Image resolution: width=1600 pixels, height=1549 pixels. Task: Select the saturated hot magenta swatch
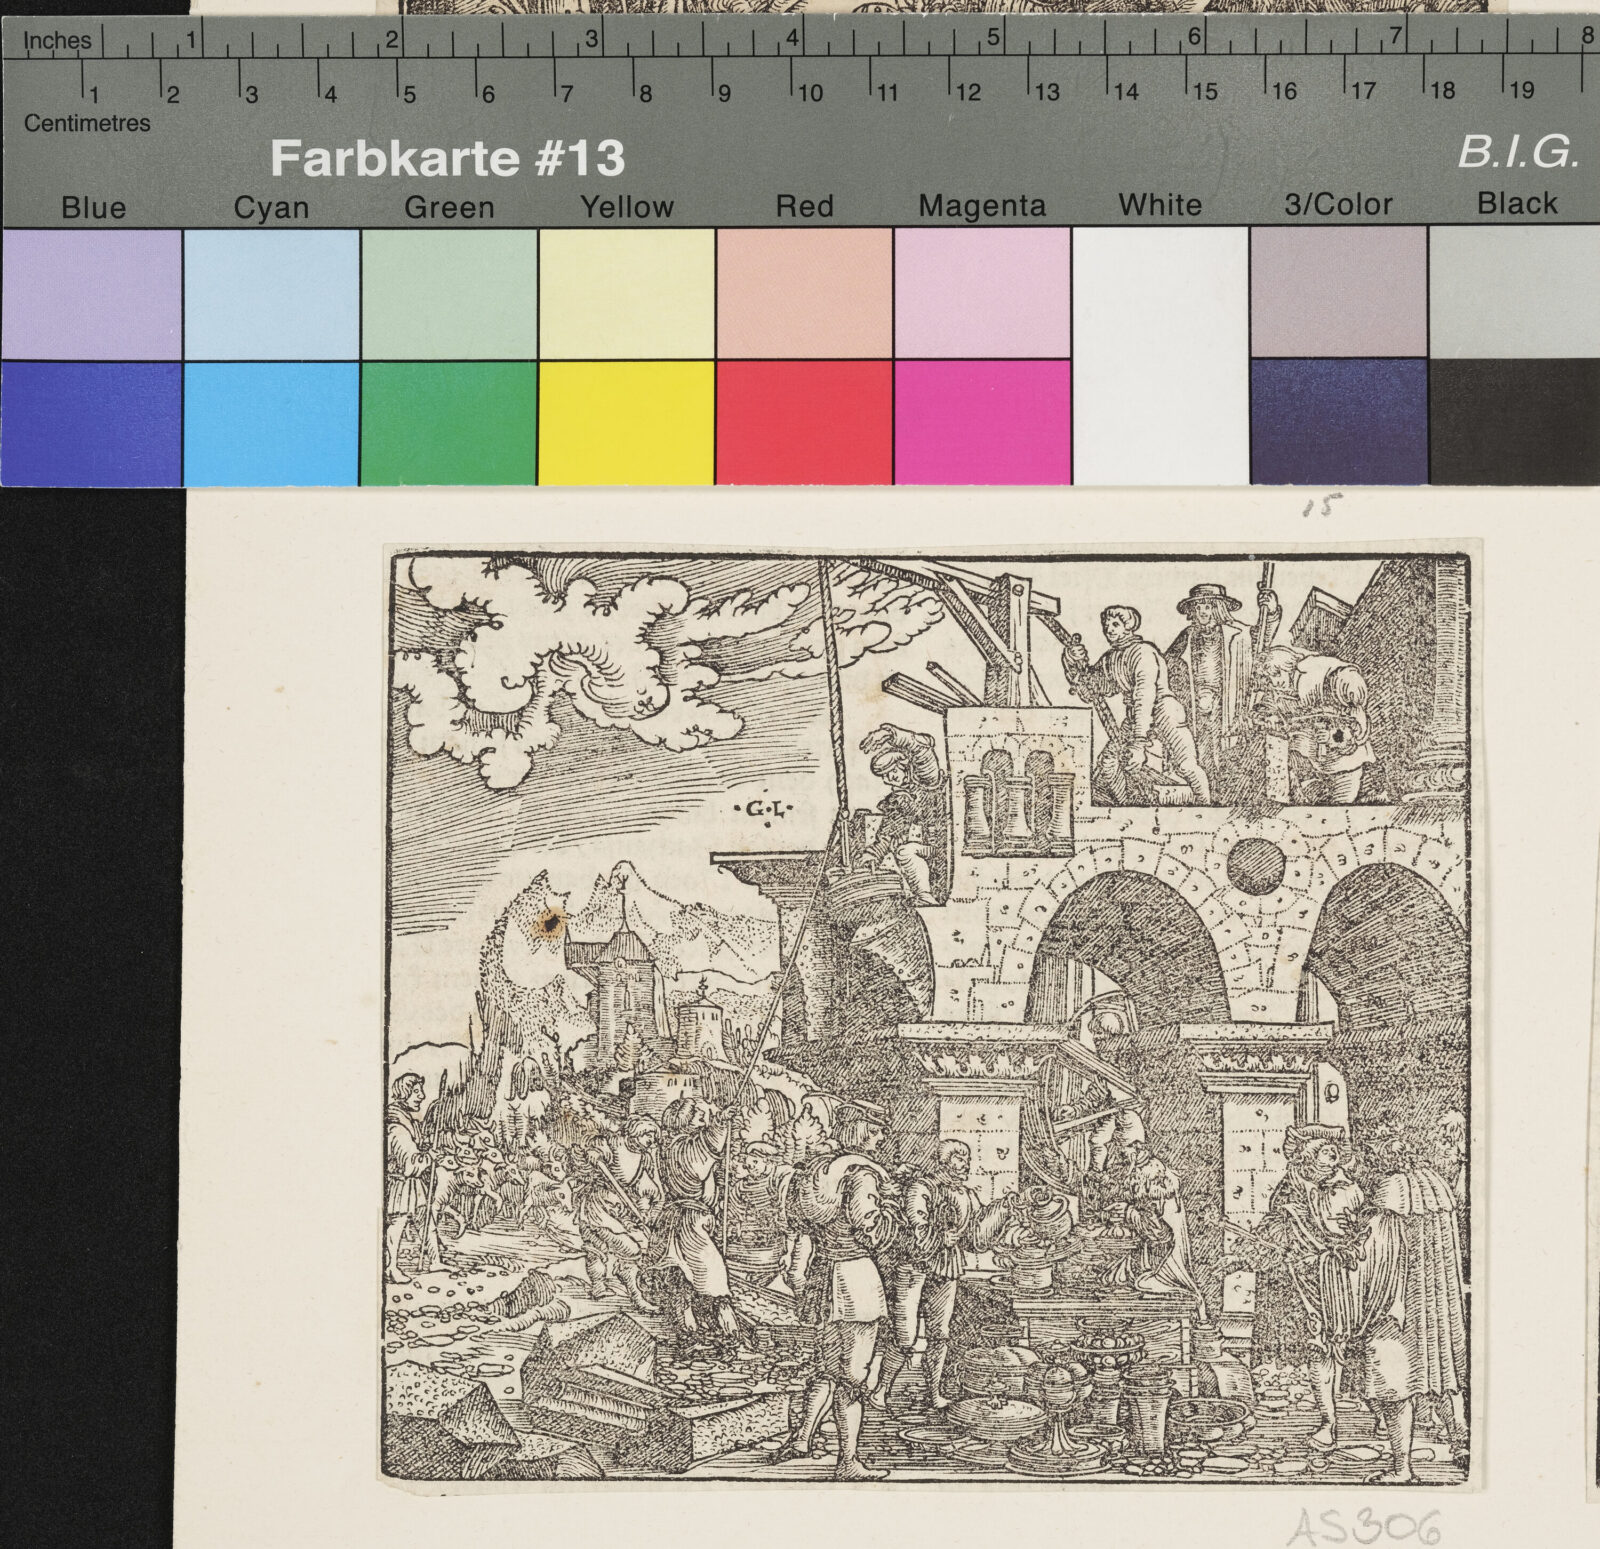tap(983, 422)
